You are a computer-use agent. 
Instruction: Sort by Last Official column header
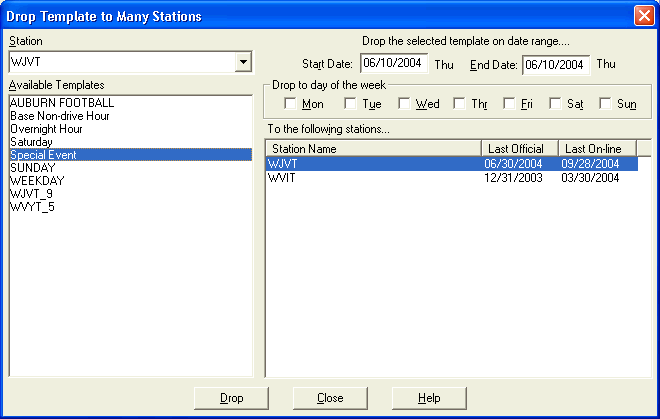click(518, 149)
